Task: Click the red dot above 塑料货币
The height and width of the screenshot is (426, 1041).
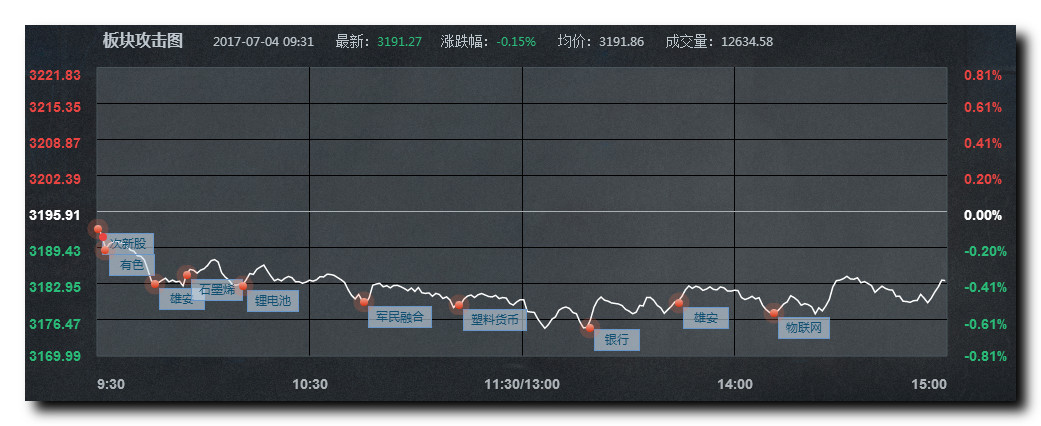Action: point(459,305)
